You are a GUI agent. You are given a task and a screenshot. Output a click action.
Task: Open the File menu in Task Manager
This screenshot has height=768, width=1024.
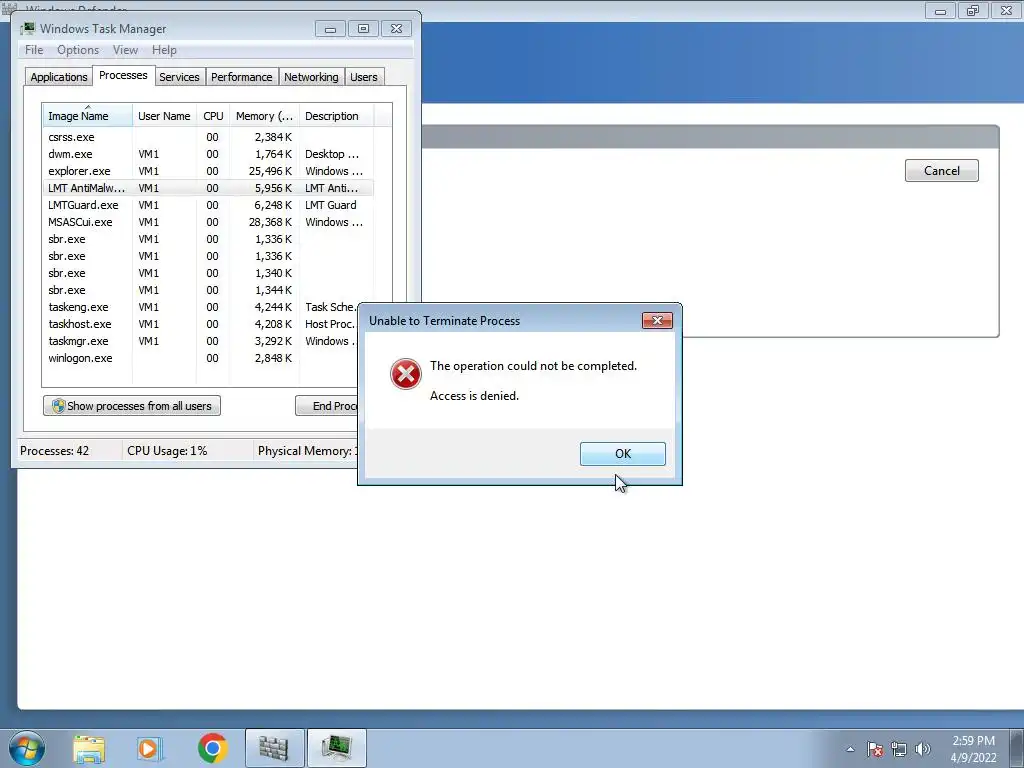click(34, 50)
